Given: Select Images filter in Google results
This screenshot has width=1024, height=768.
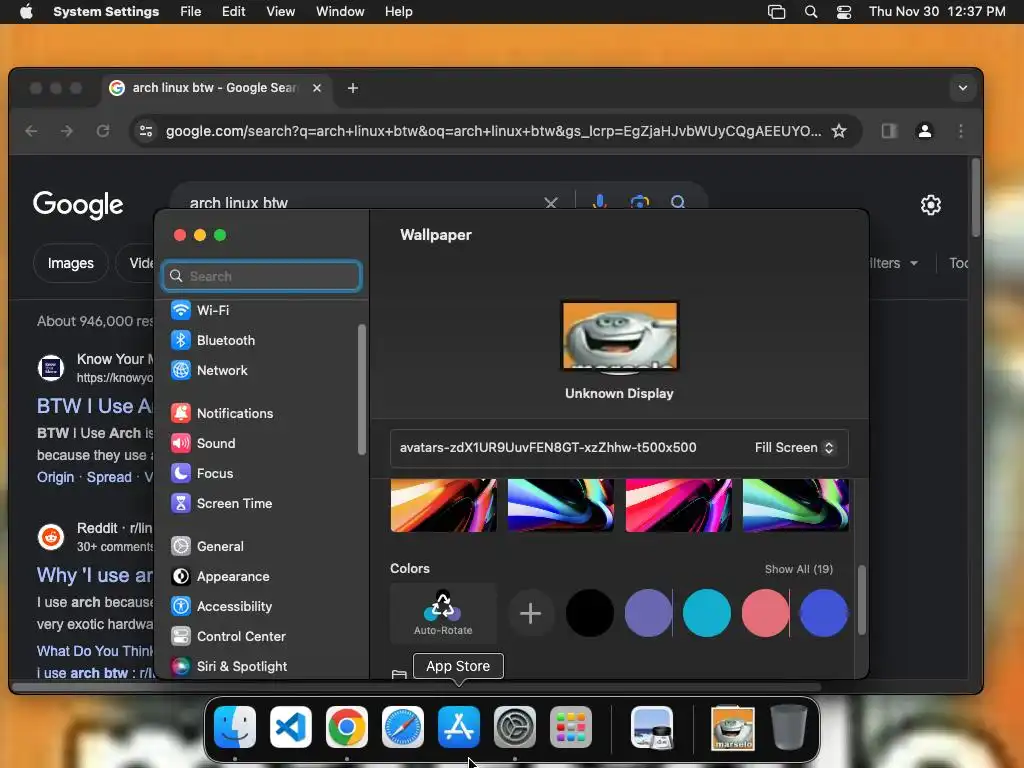Looking at the screenshot, I should coord(71,263).
